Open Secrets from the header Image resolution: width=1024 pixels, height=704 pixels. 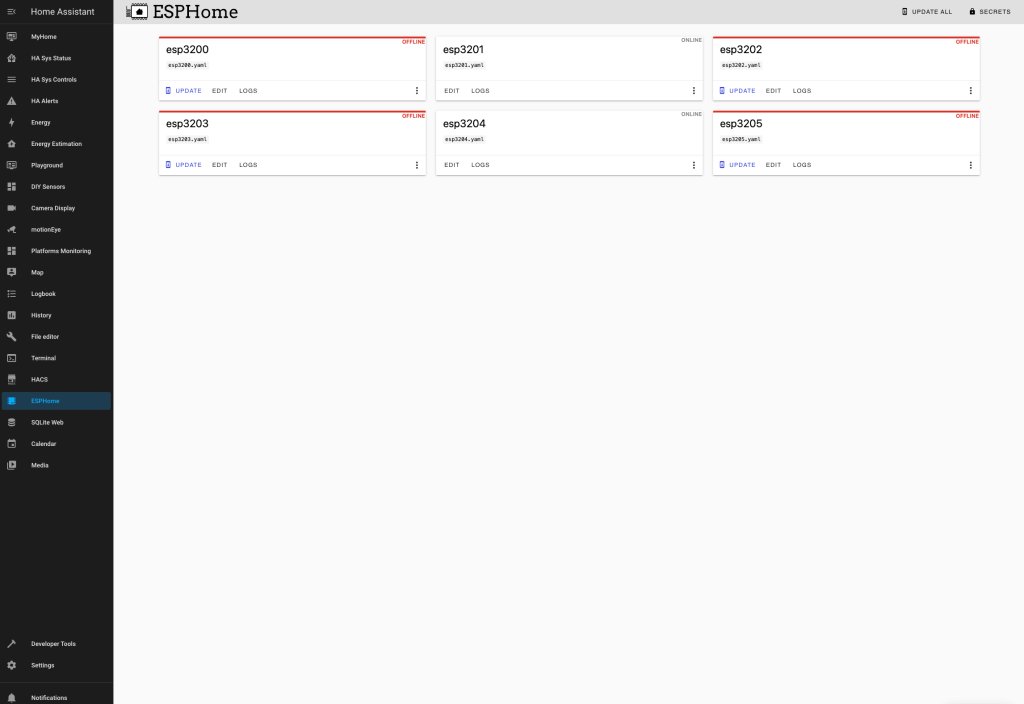click(x=989, y=12)
